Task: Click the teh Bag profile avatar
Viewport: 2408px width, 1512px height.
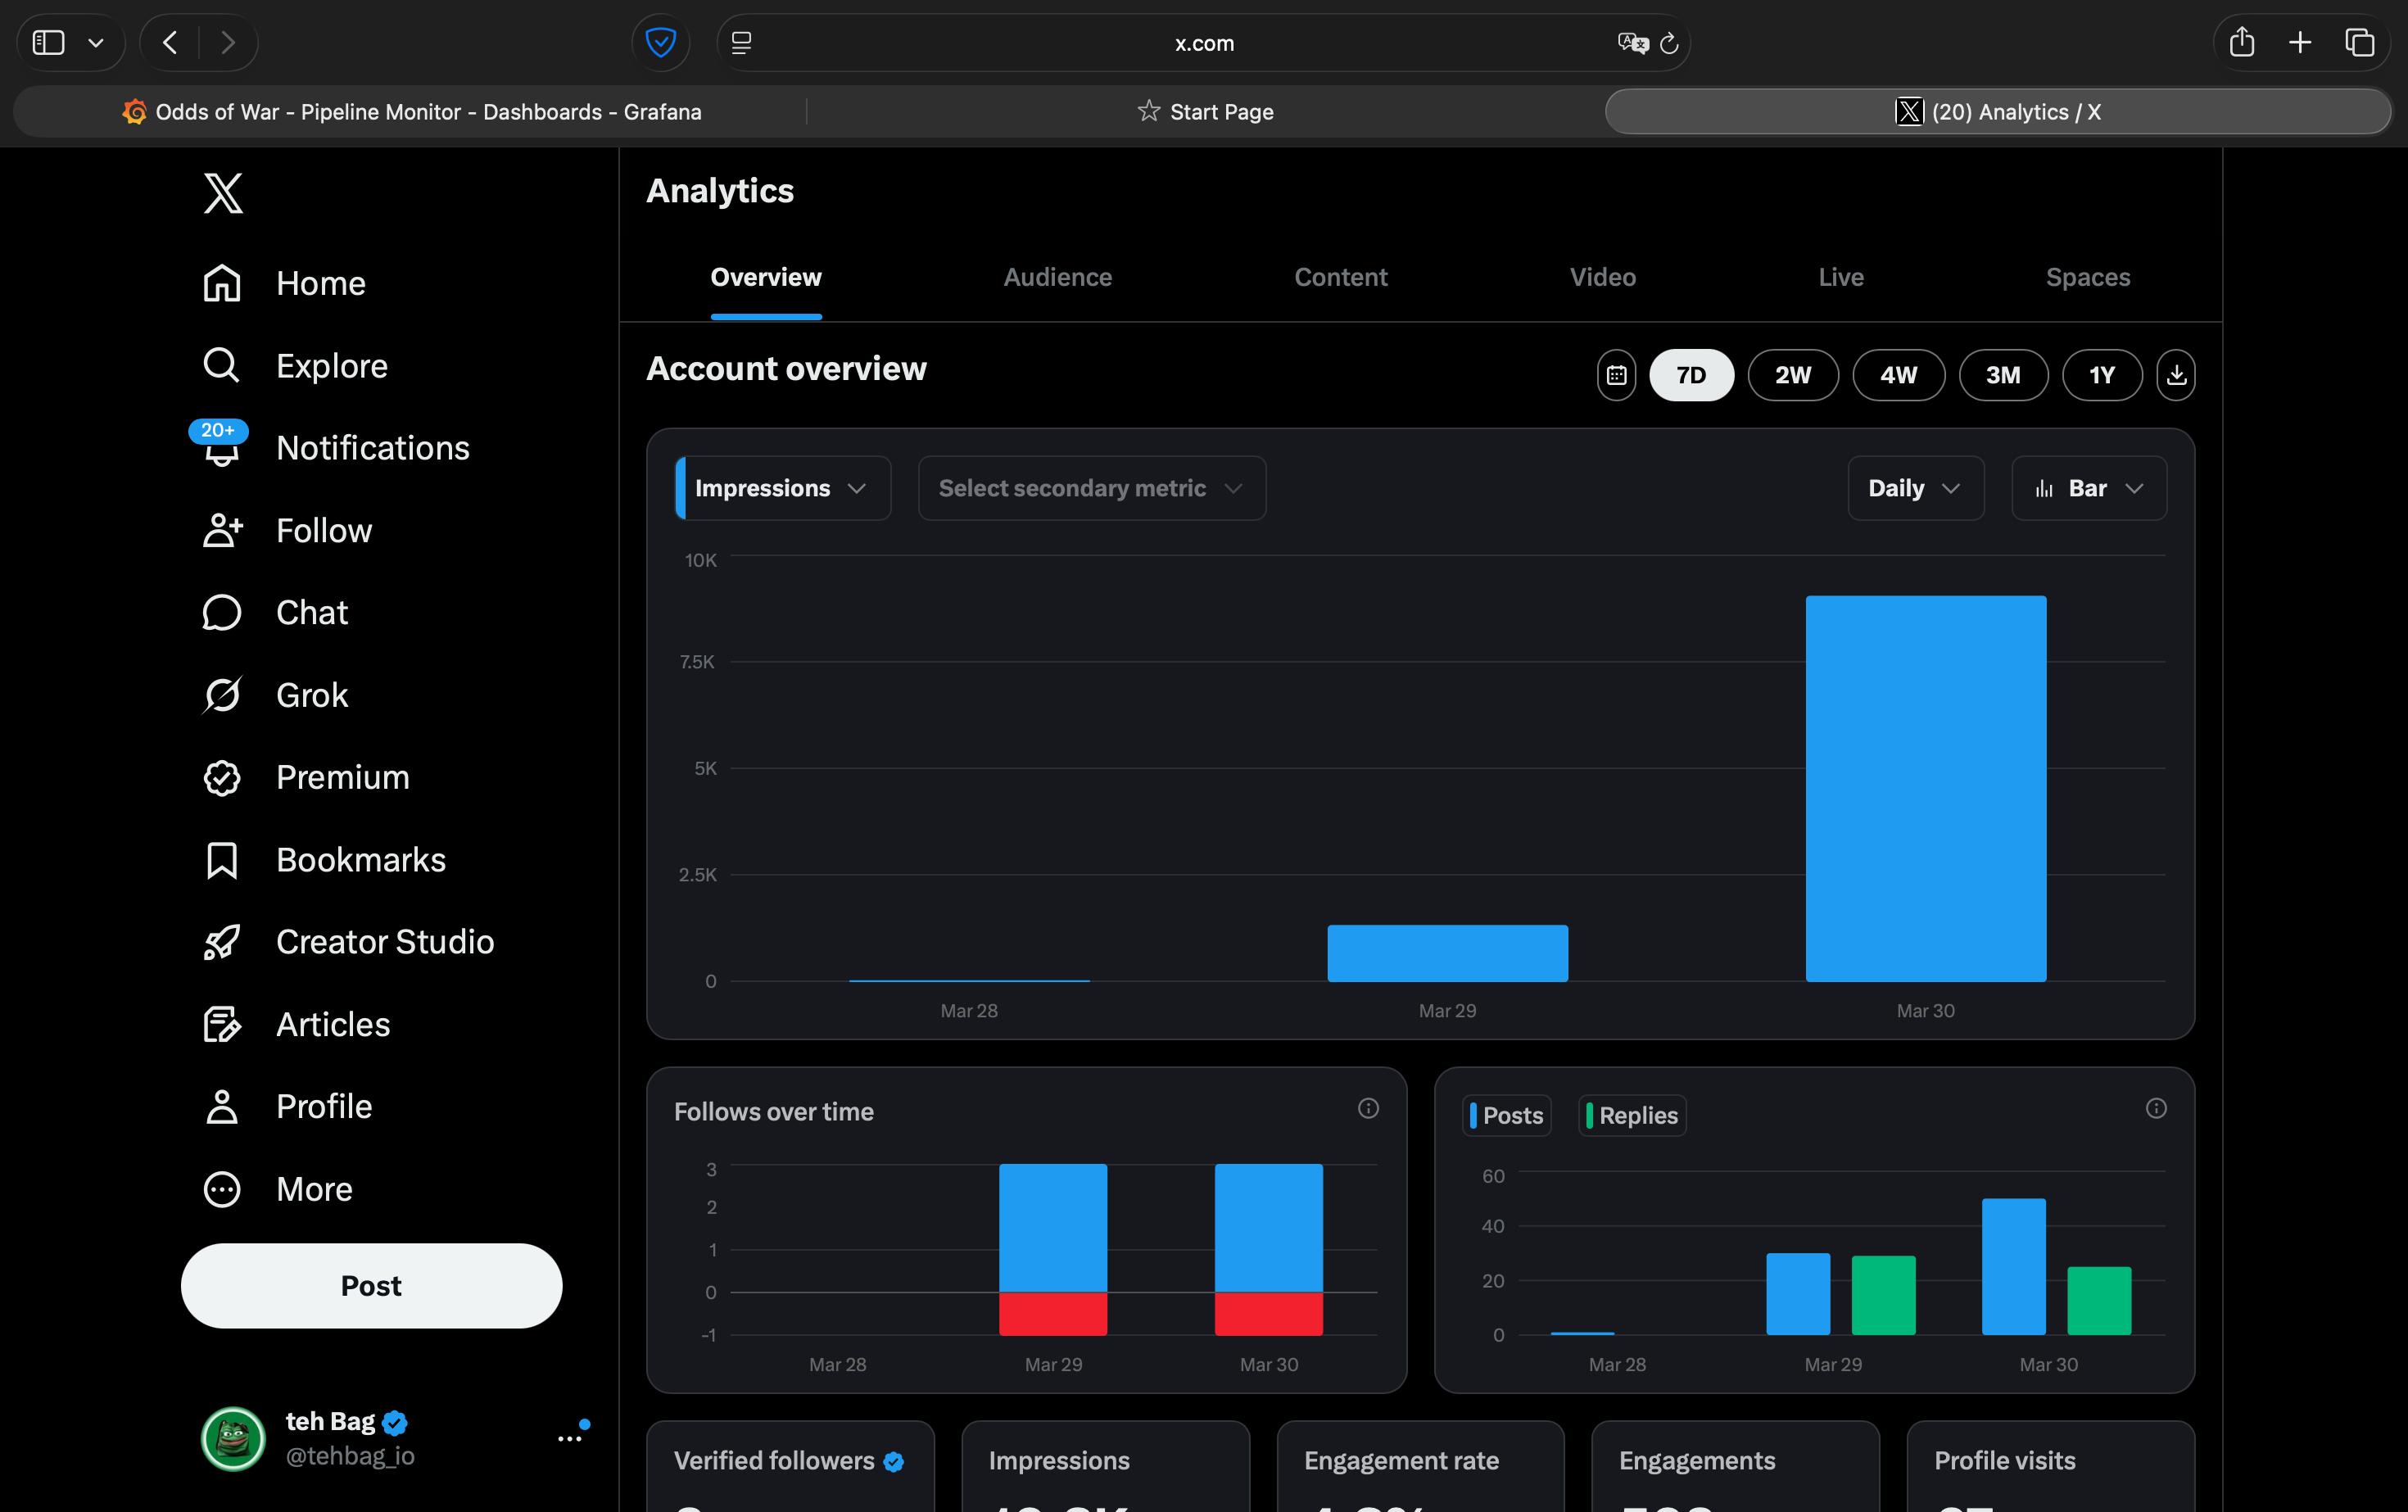Action: [x=233, y=1439]
